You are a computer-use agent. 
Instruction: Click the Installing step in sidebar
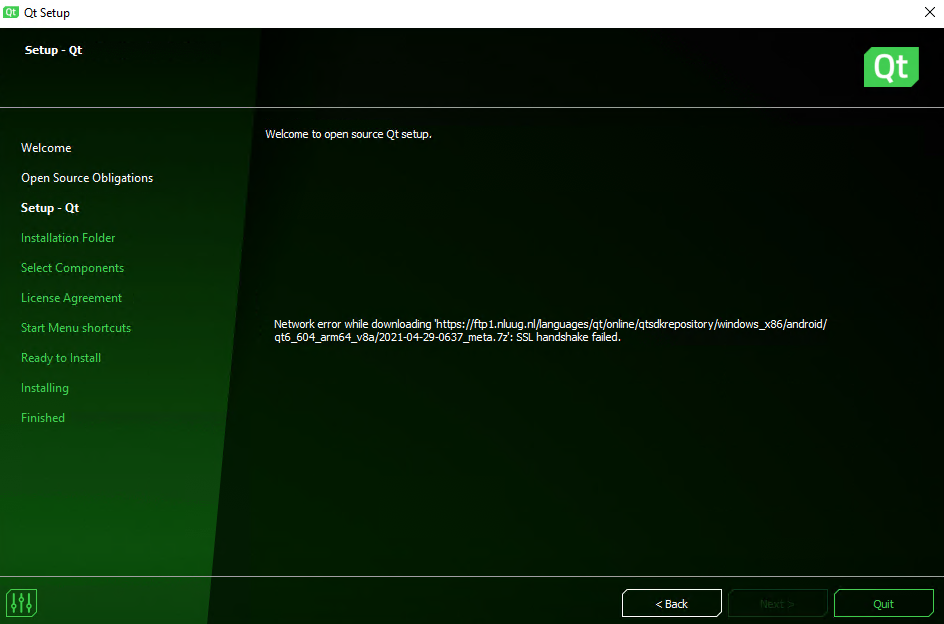45,388
